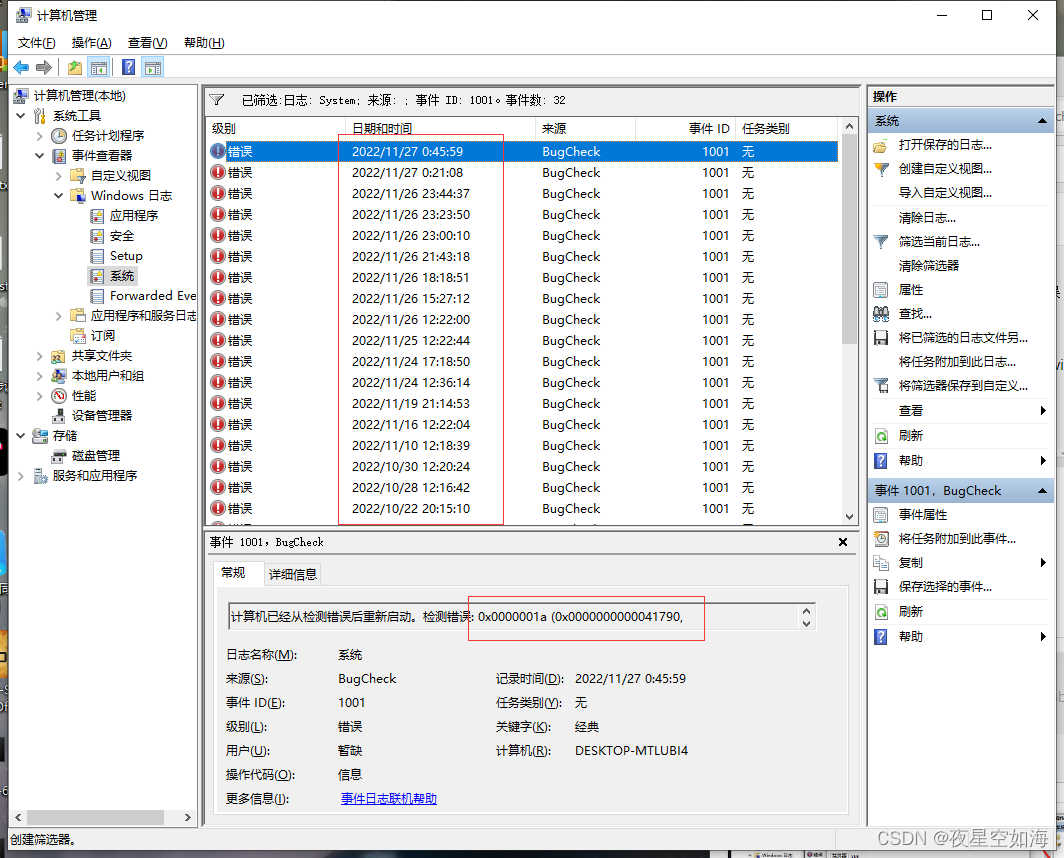Switch to the 详细信息 tab
1064x858 pixels.
(x=292, y=574)
